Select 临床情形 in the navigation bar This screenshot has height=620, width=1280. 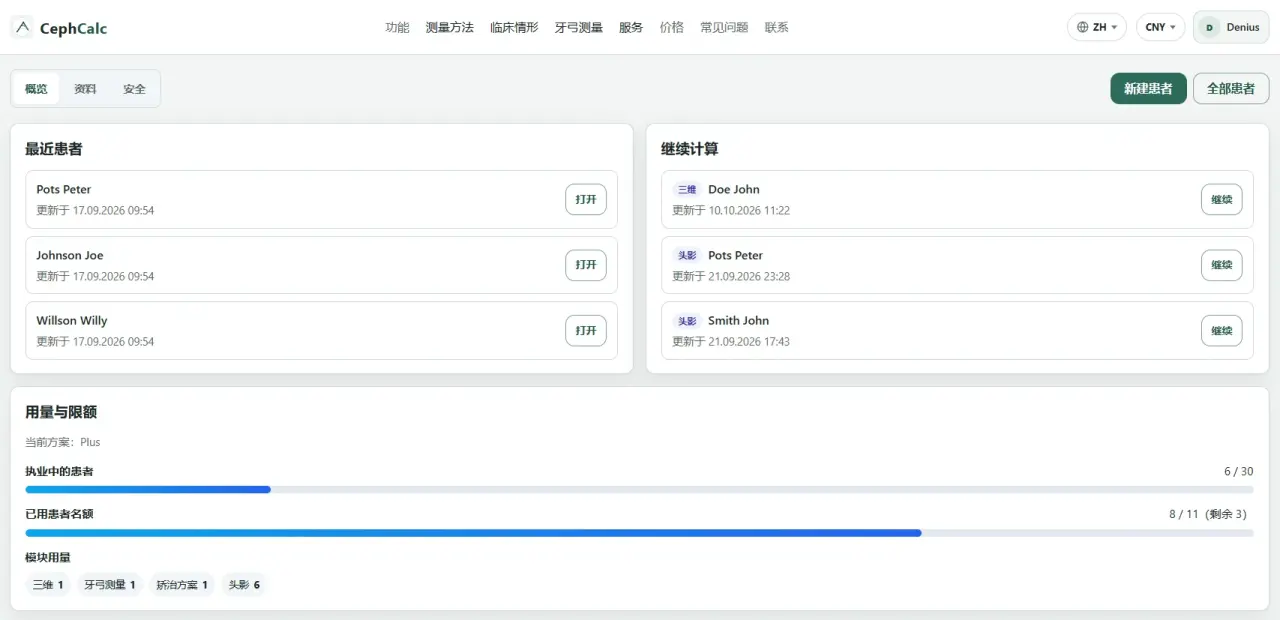[514, 27]
